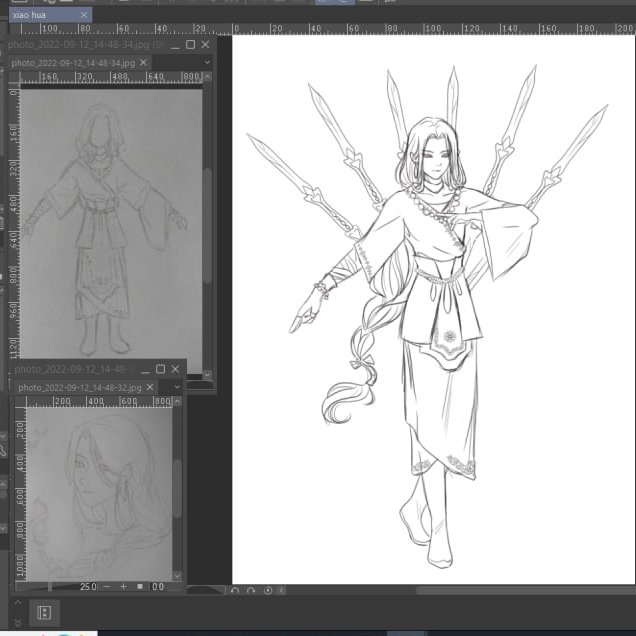Image resolution: width=636 pixels, height=636 pixels.
Task: Click the 25.0 zoom value field
Action: [88, 587]
